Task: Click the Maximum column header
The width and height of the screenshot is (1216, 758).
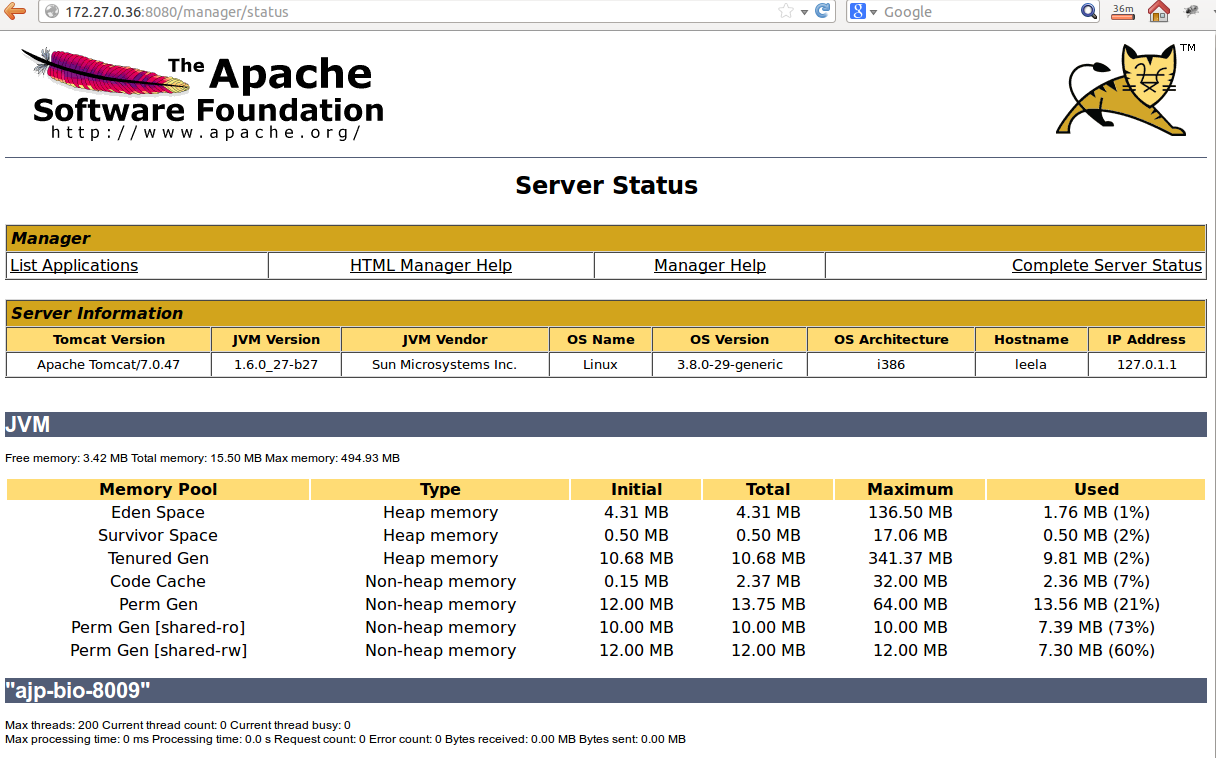Action: 910,489
